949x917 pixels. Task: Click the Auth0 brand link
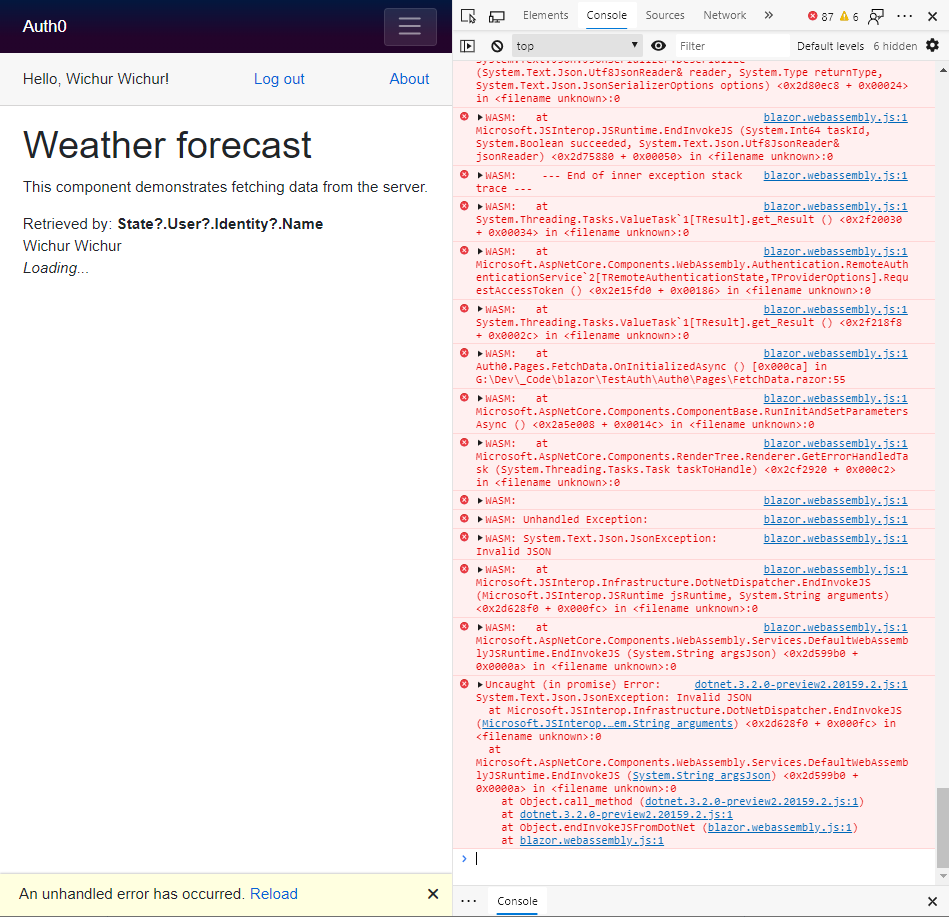pyautogui.click(x=45, y=26)
